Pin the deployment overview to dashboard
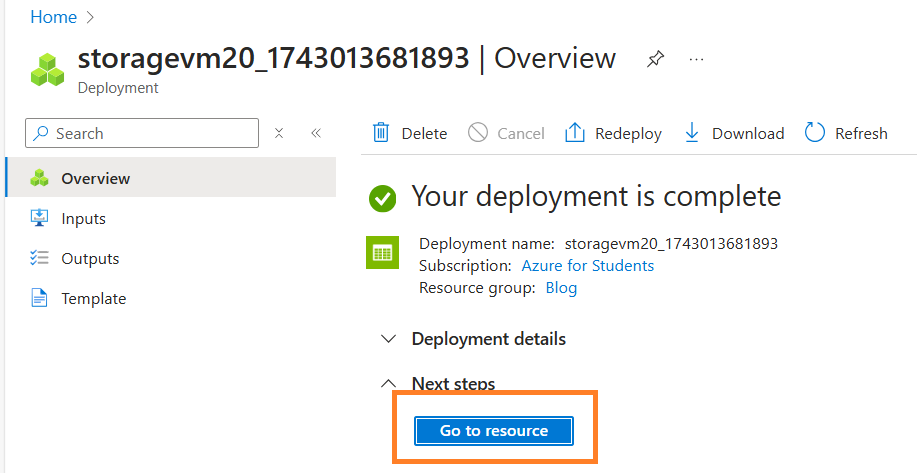917x473 pixels. [x=656, y=59]
